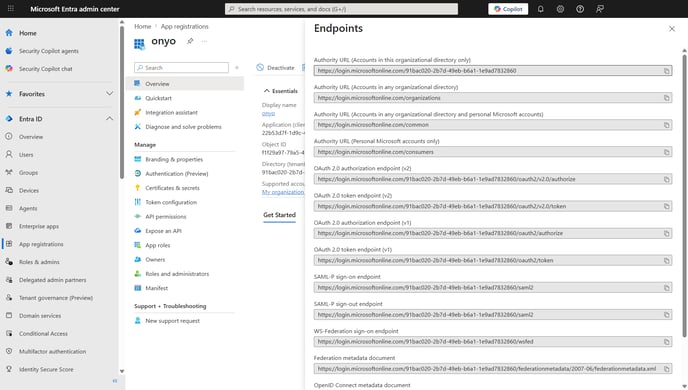Copy SAML-P sign-out endpoint
The image size is (688, 390).
(666, 315)
